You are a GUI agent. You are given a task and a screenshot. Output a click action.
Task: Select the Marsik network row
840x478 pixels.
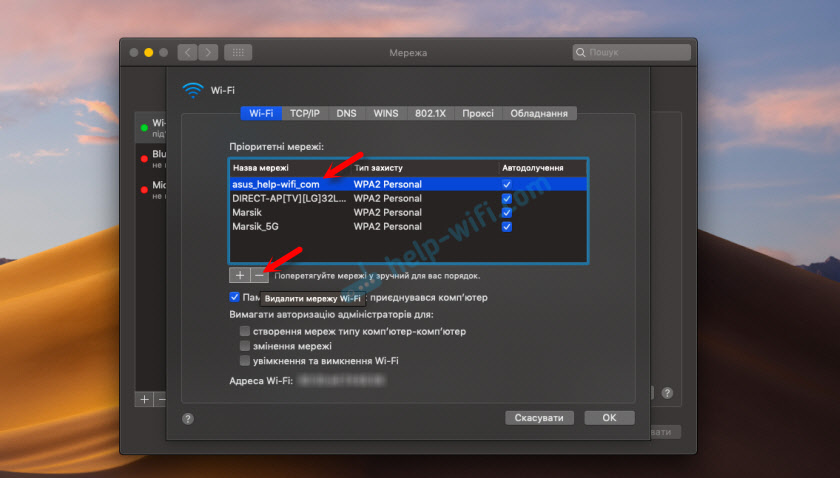[290, 213]
